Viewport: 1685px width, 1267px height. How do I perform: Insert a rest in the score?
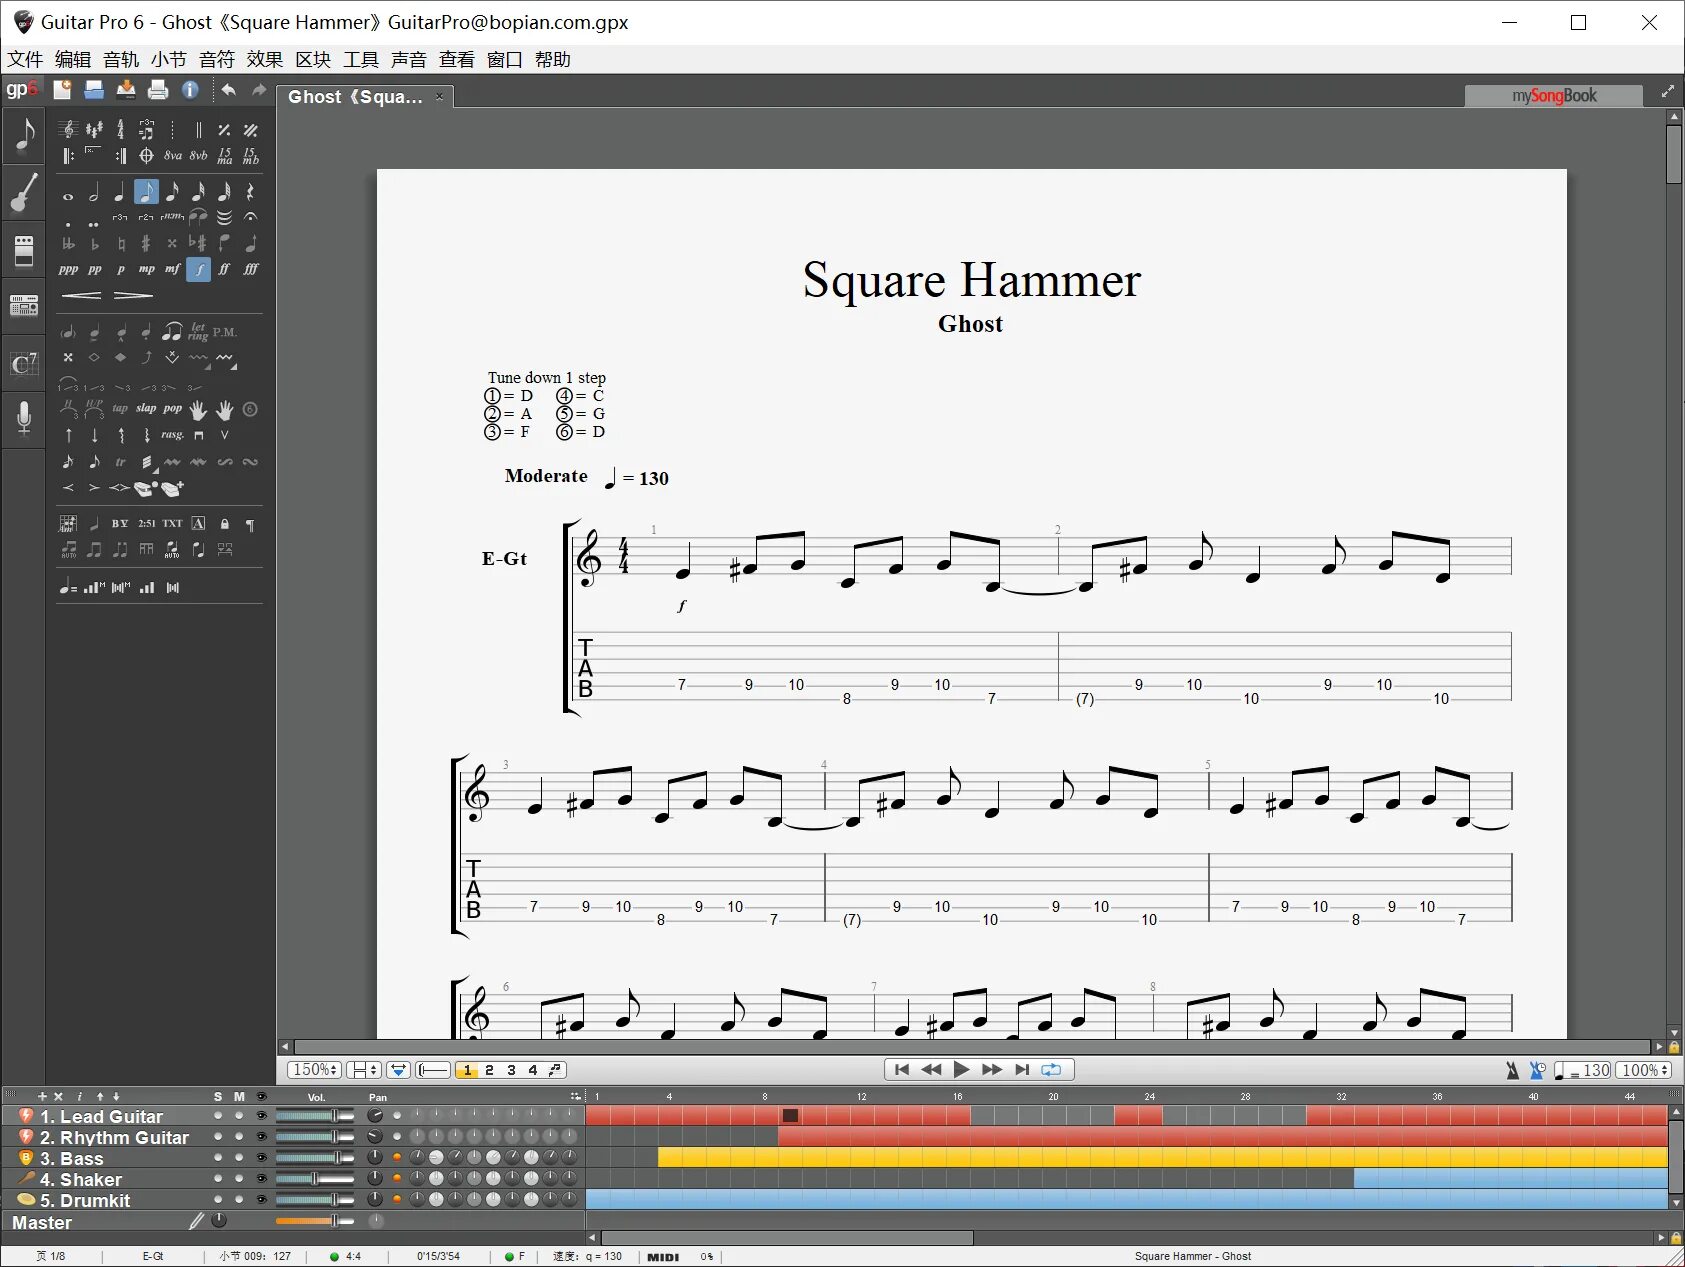point(250,192)
